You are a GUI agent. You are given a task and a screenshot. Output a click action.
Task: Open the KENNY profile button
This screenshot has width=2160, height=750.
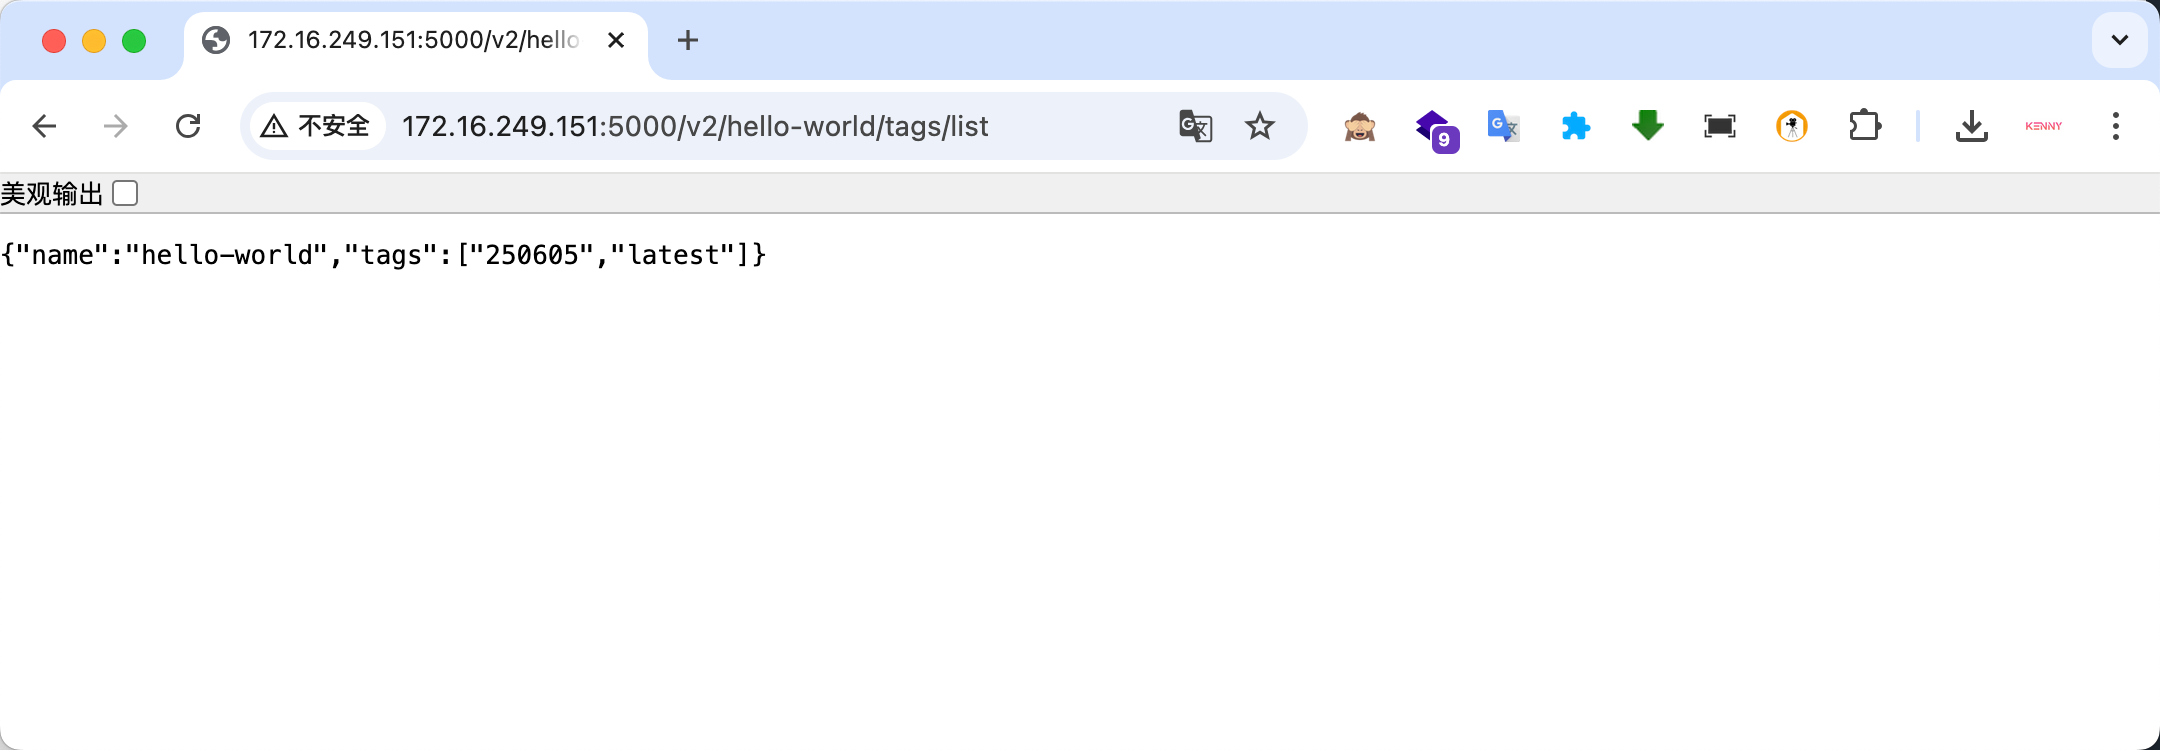[x=2044, y=126]
